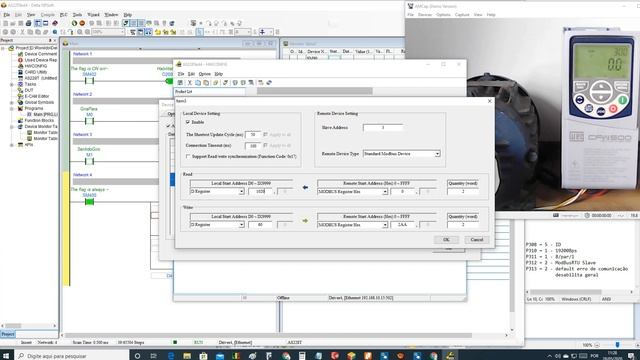Open File Explorer from the taskbar
The image size is (640, 360).
pyautogui.click(x=187, y=356)
